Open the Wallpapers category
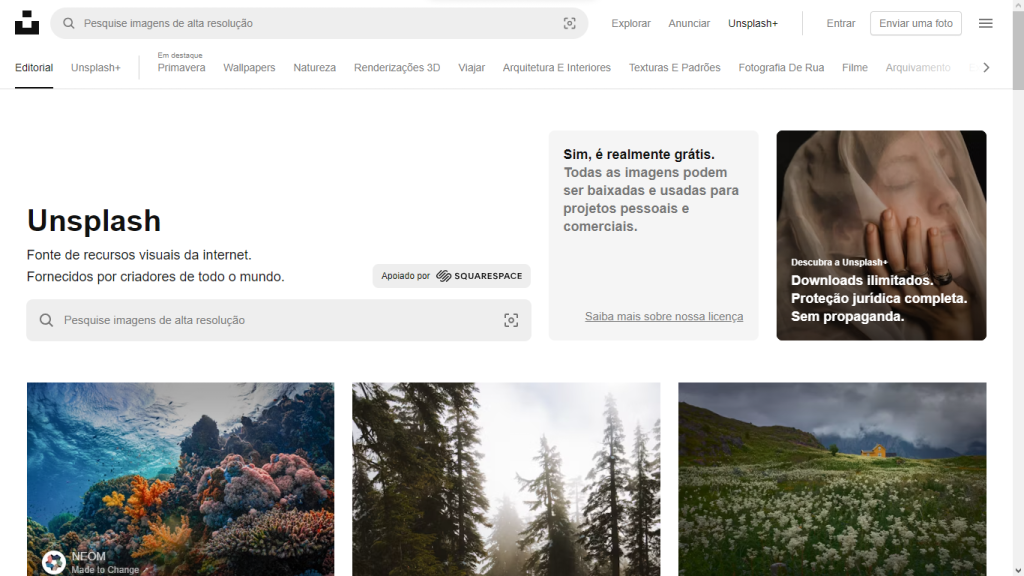This screenshot has width=1024, height=576. pos(249,68)
